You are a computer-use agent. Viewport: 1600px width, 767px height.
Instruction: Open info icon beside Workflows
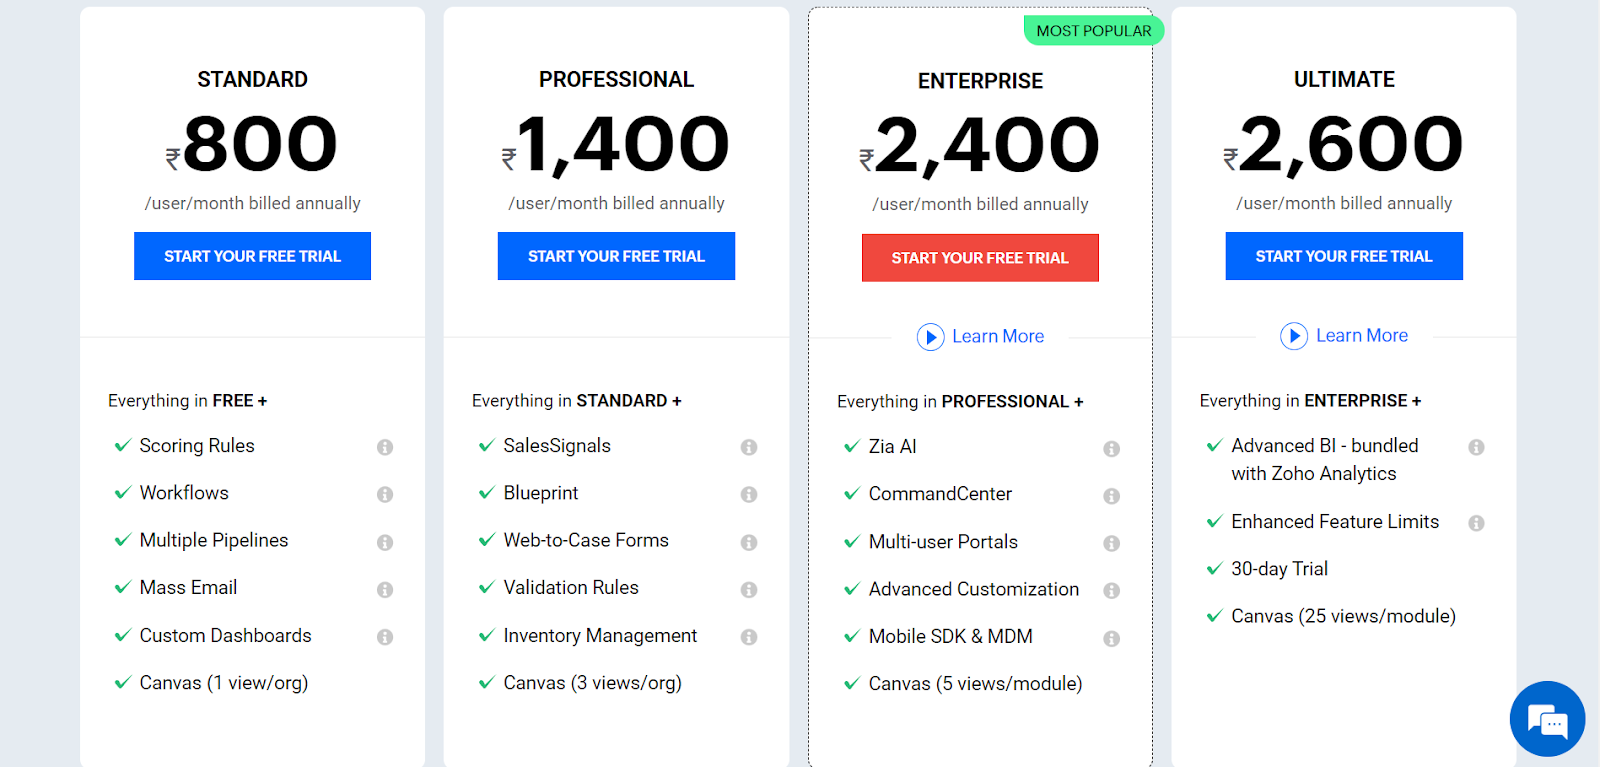click(x=385, y=494)
